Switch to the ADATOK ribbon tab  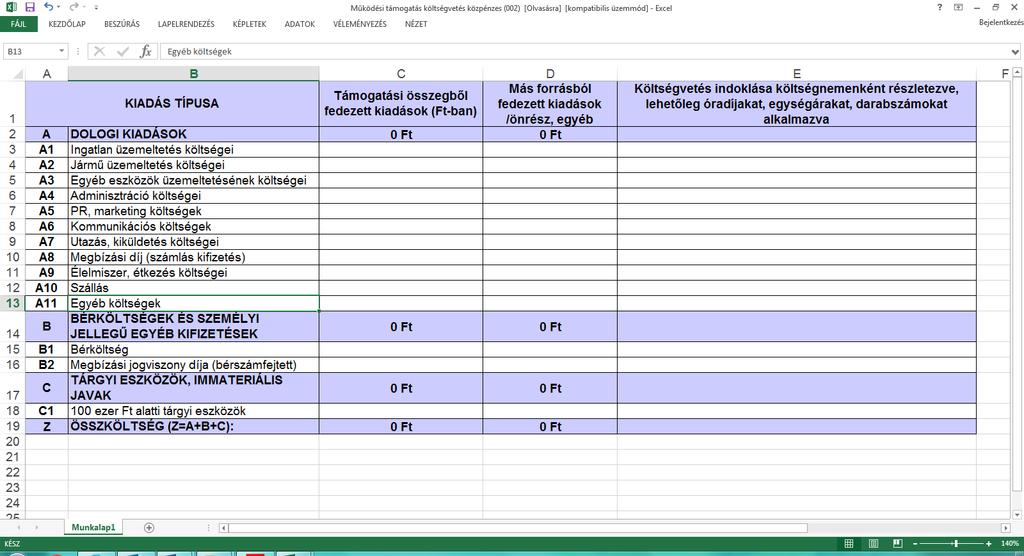tap(300, 24)
